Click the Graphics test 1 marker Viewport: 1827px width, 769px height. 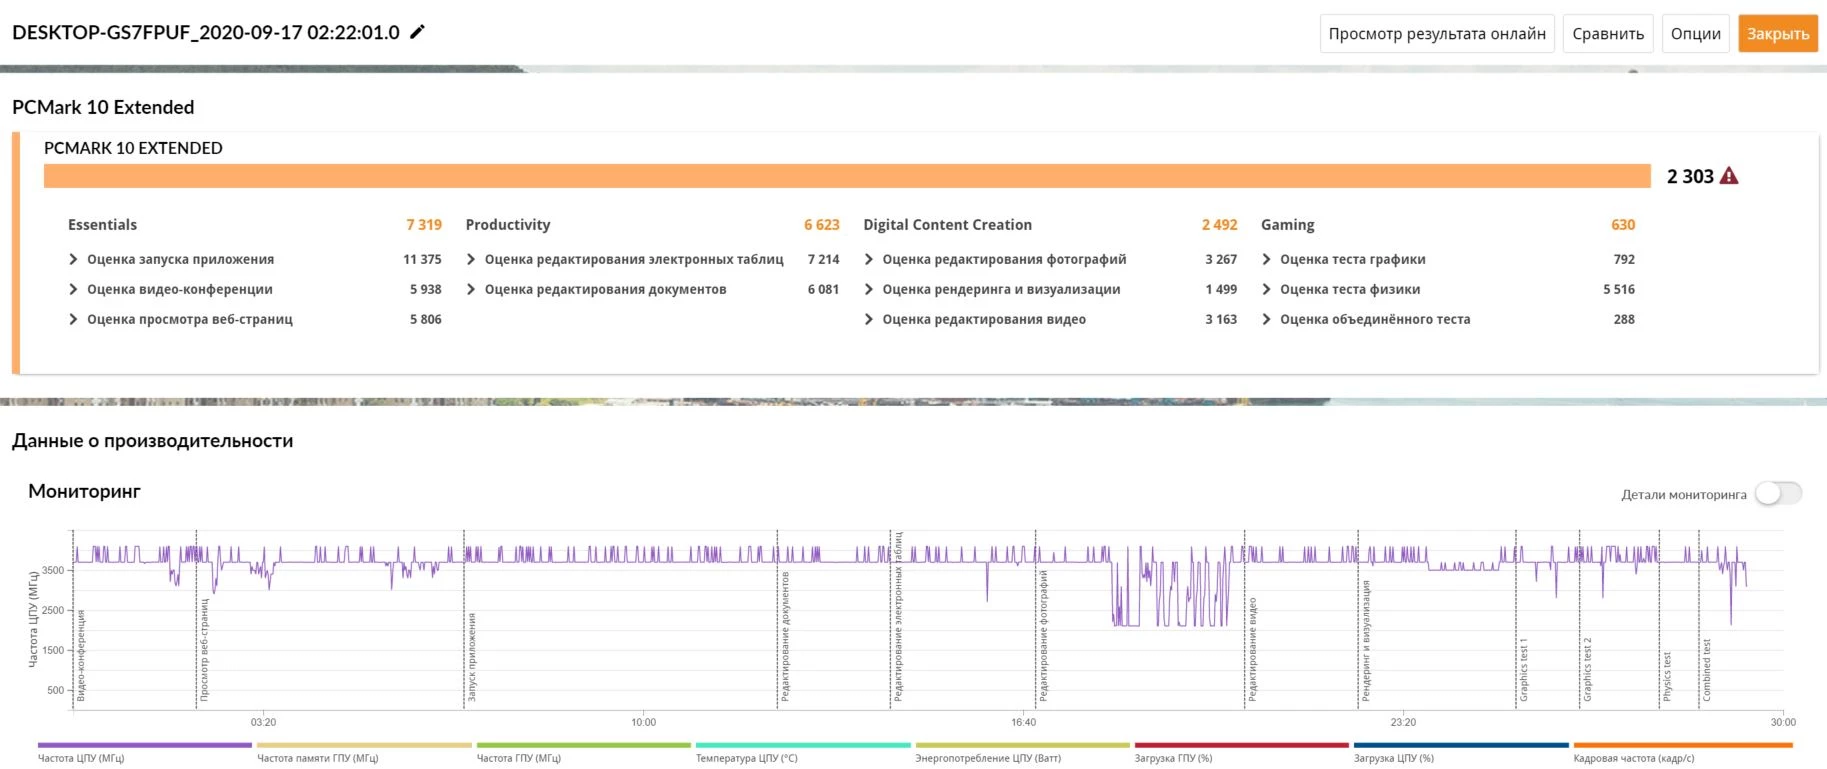tap(1524, 669)
